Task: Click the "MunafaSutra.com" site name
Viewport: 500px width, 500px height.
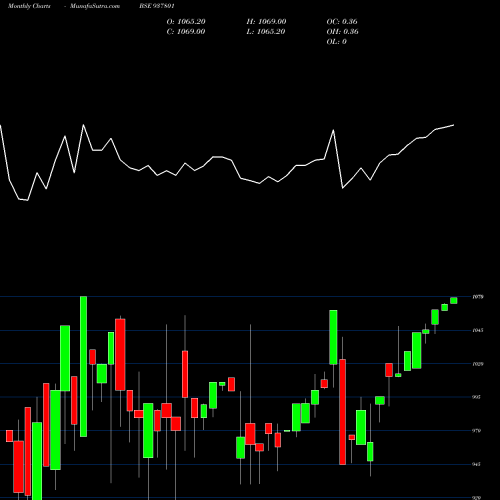Action: [x=95, y=6]
